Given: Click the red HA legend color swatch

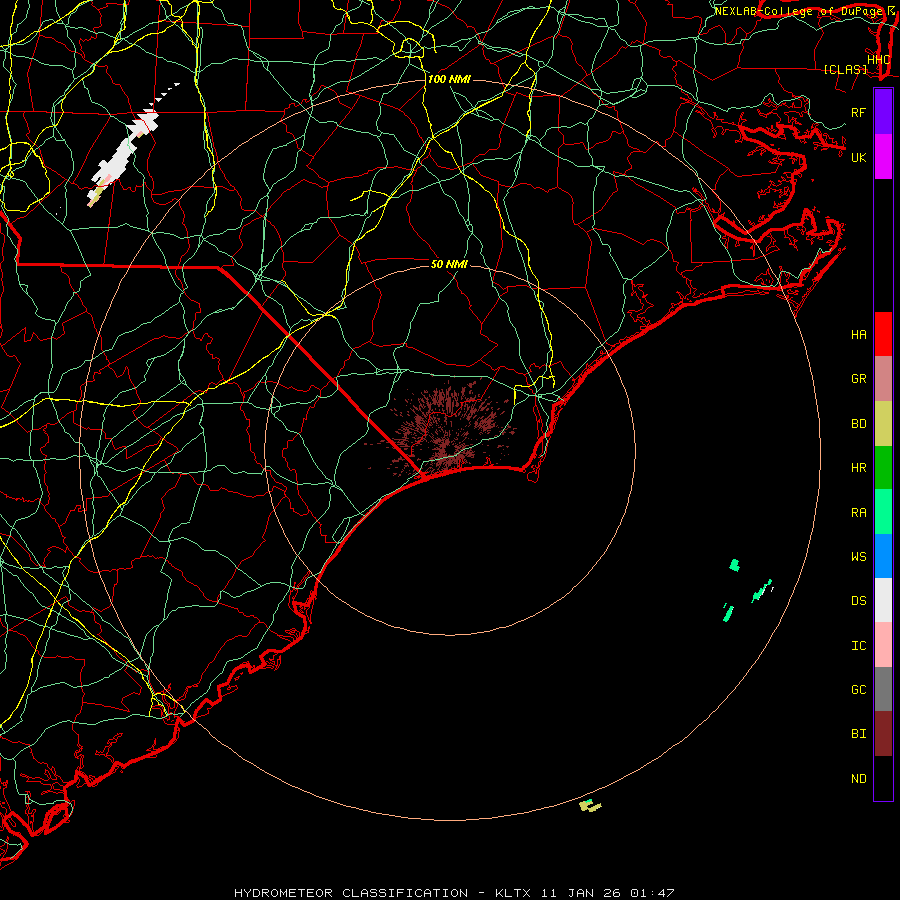Looking at the screenshot, I should (x=883, y=334).
